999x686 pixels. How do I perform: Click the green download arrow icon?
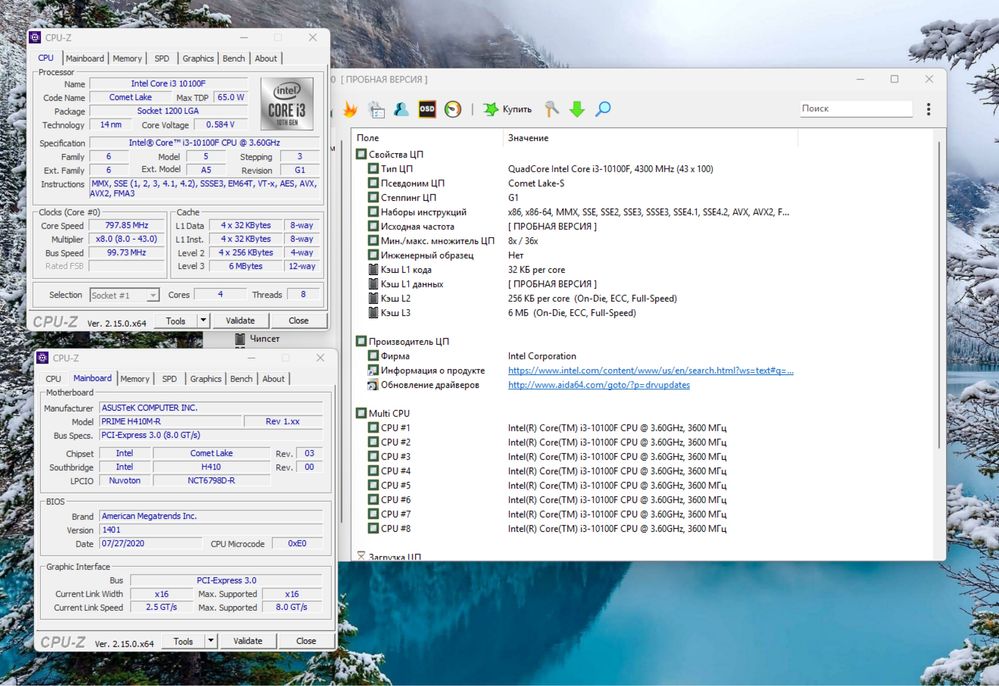[577, 109]
